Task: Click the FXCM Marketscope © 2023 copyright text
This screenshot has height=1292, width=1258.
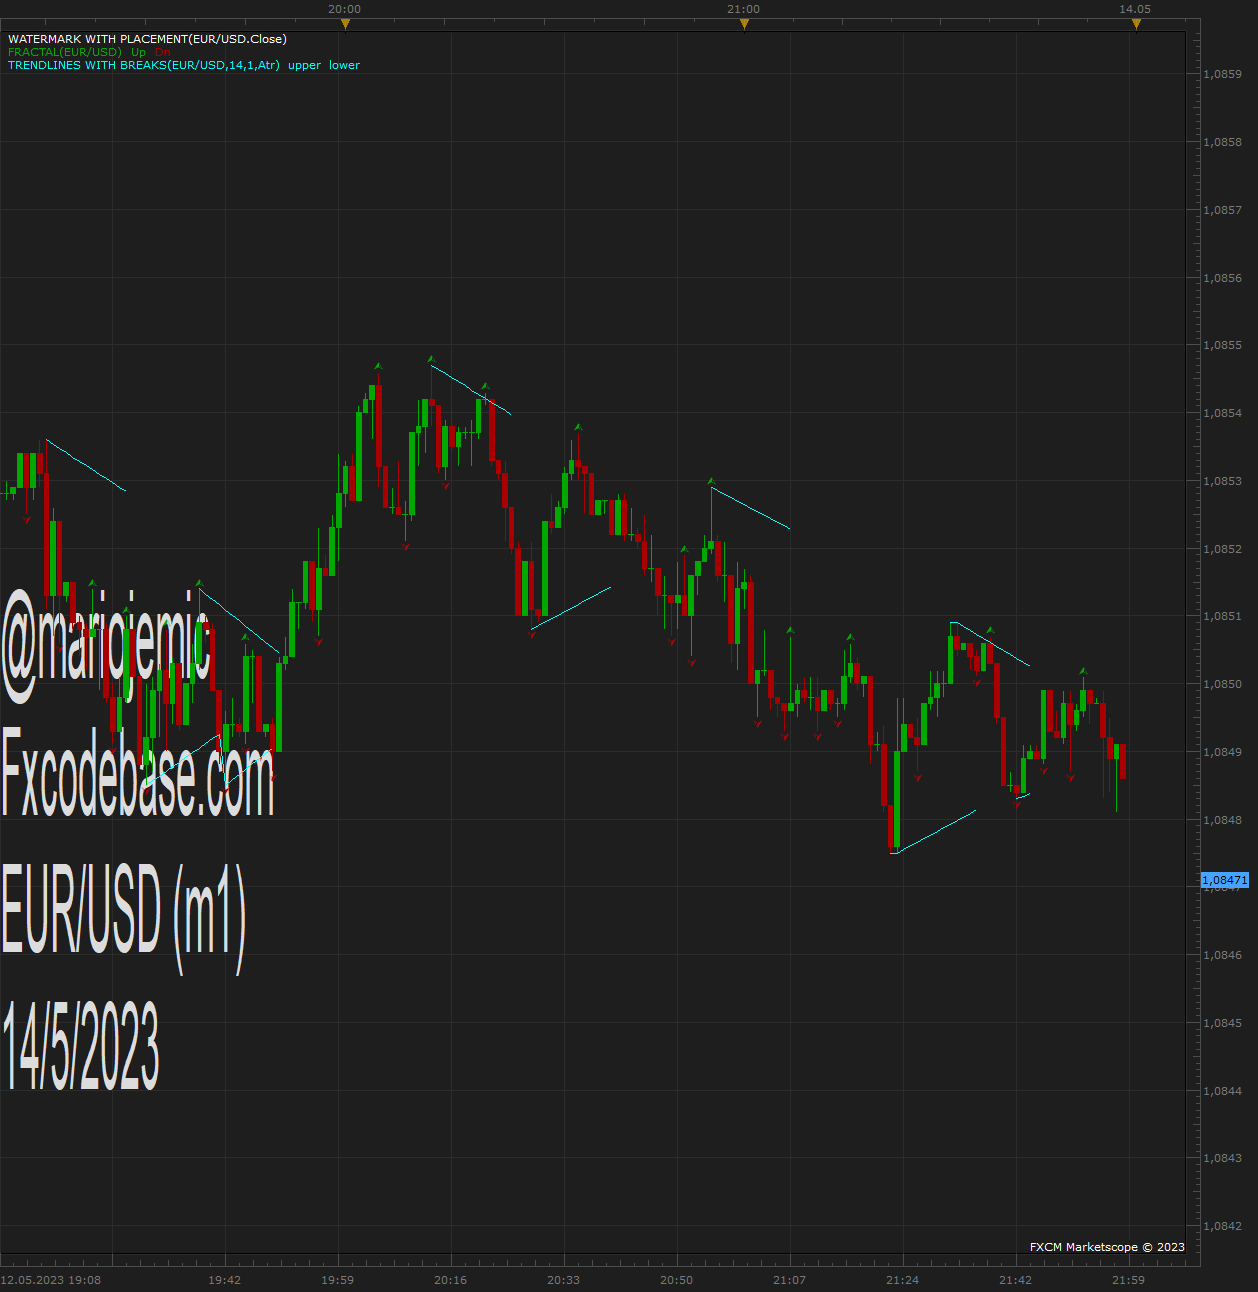Action: click(1107, 1247)
